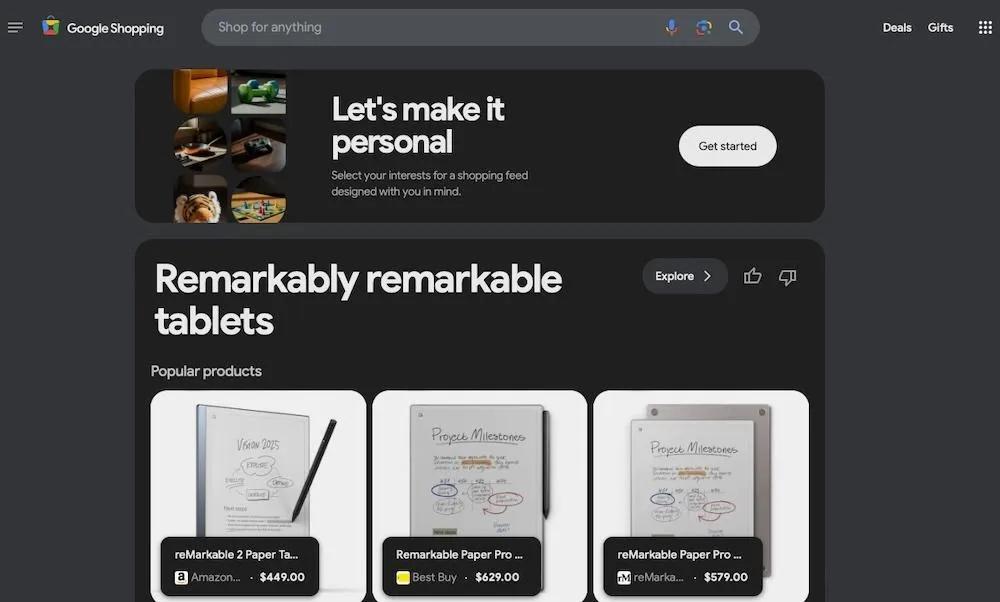Click the Get started button
The image size is (1000, 602).
point(727,146)
